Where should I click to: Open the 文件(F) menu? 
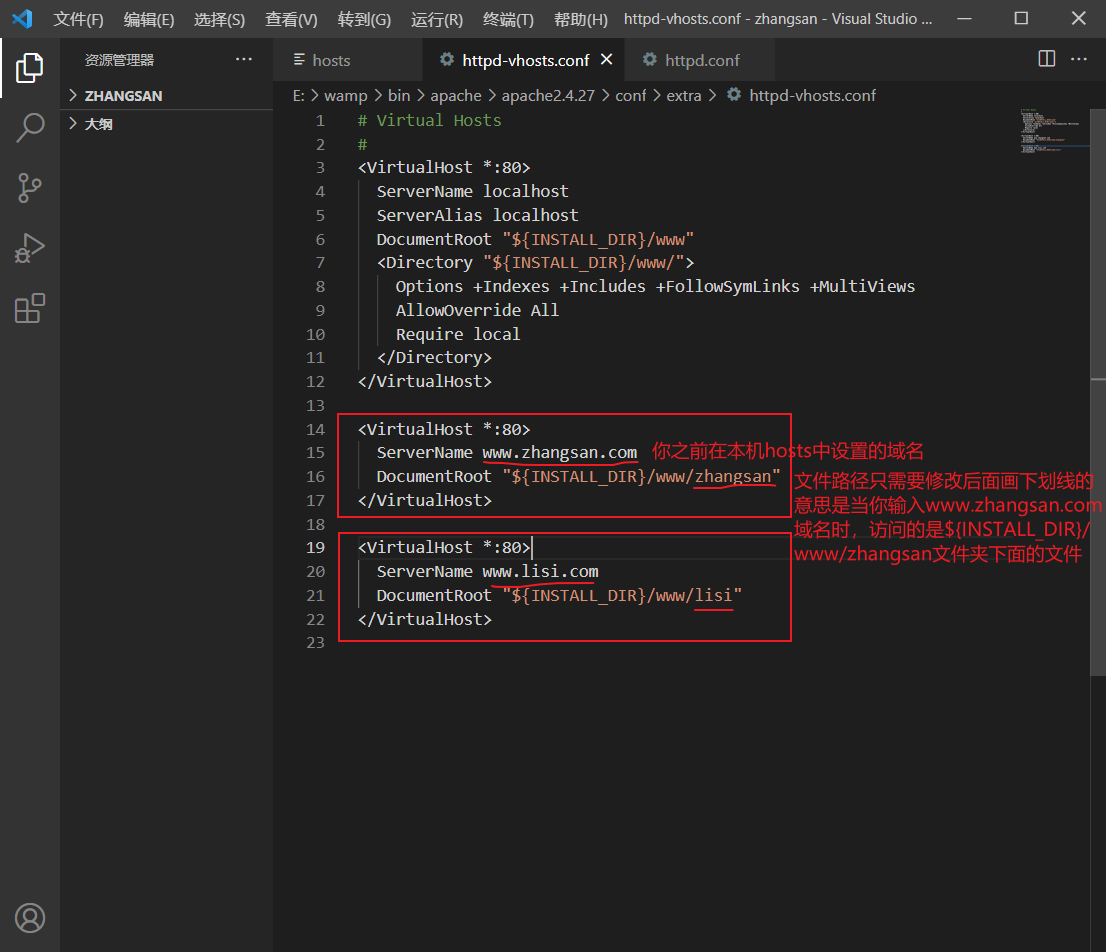[78, 19]
